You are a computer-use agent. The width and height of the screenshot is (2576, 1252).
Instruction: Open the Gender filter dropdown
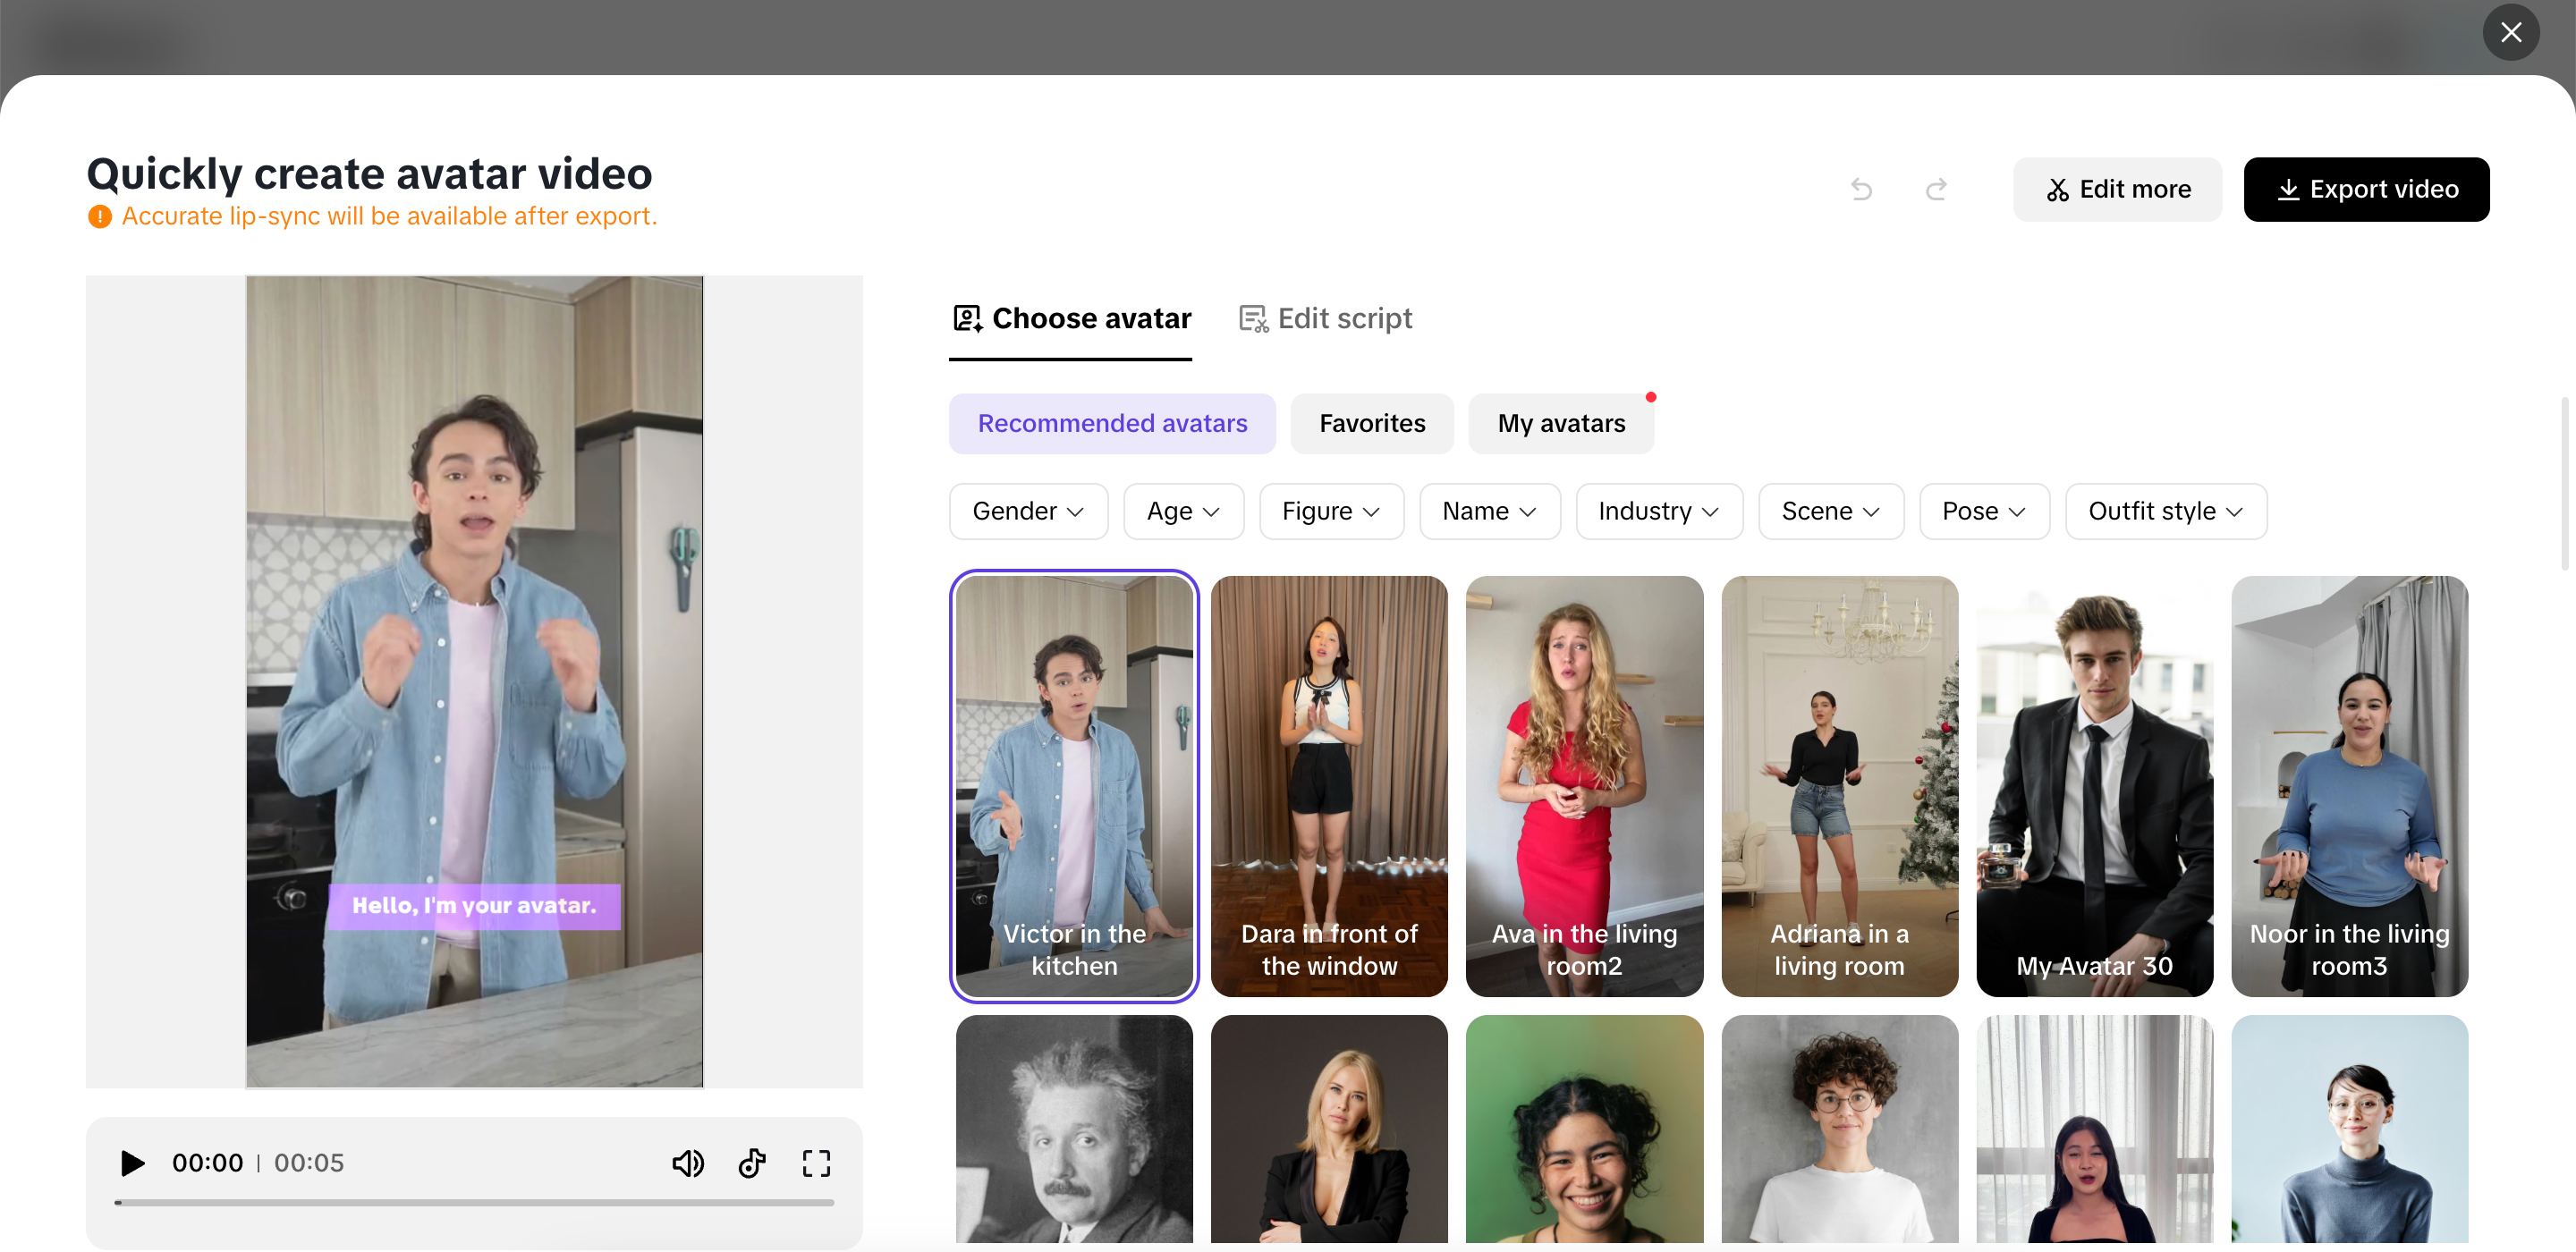coord(1028,511)
